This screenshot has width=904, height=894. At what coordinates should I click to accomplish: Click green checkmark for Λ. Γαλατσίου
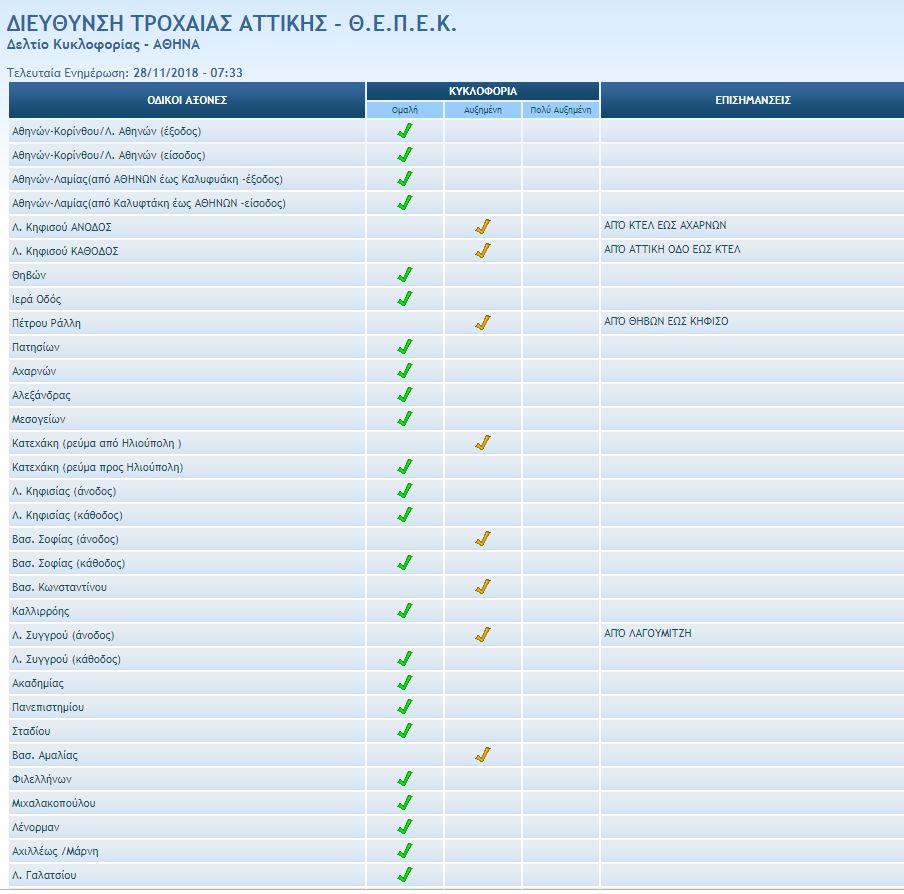pyautogui.click(x=405, y=875)
